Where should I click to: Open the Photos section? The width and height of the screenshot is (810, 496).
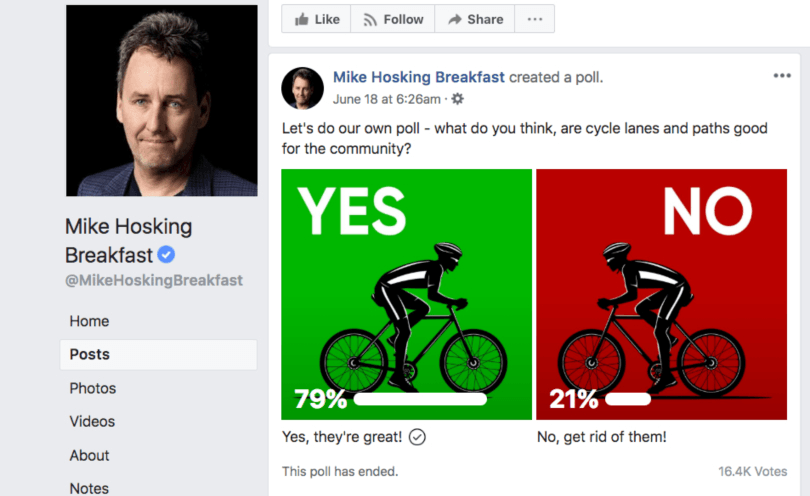(92, 388)
